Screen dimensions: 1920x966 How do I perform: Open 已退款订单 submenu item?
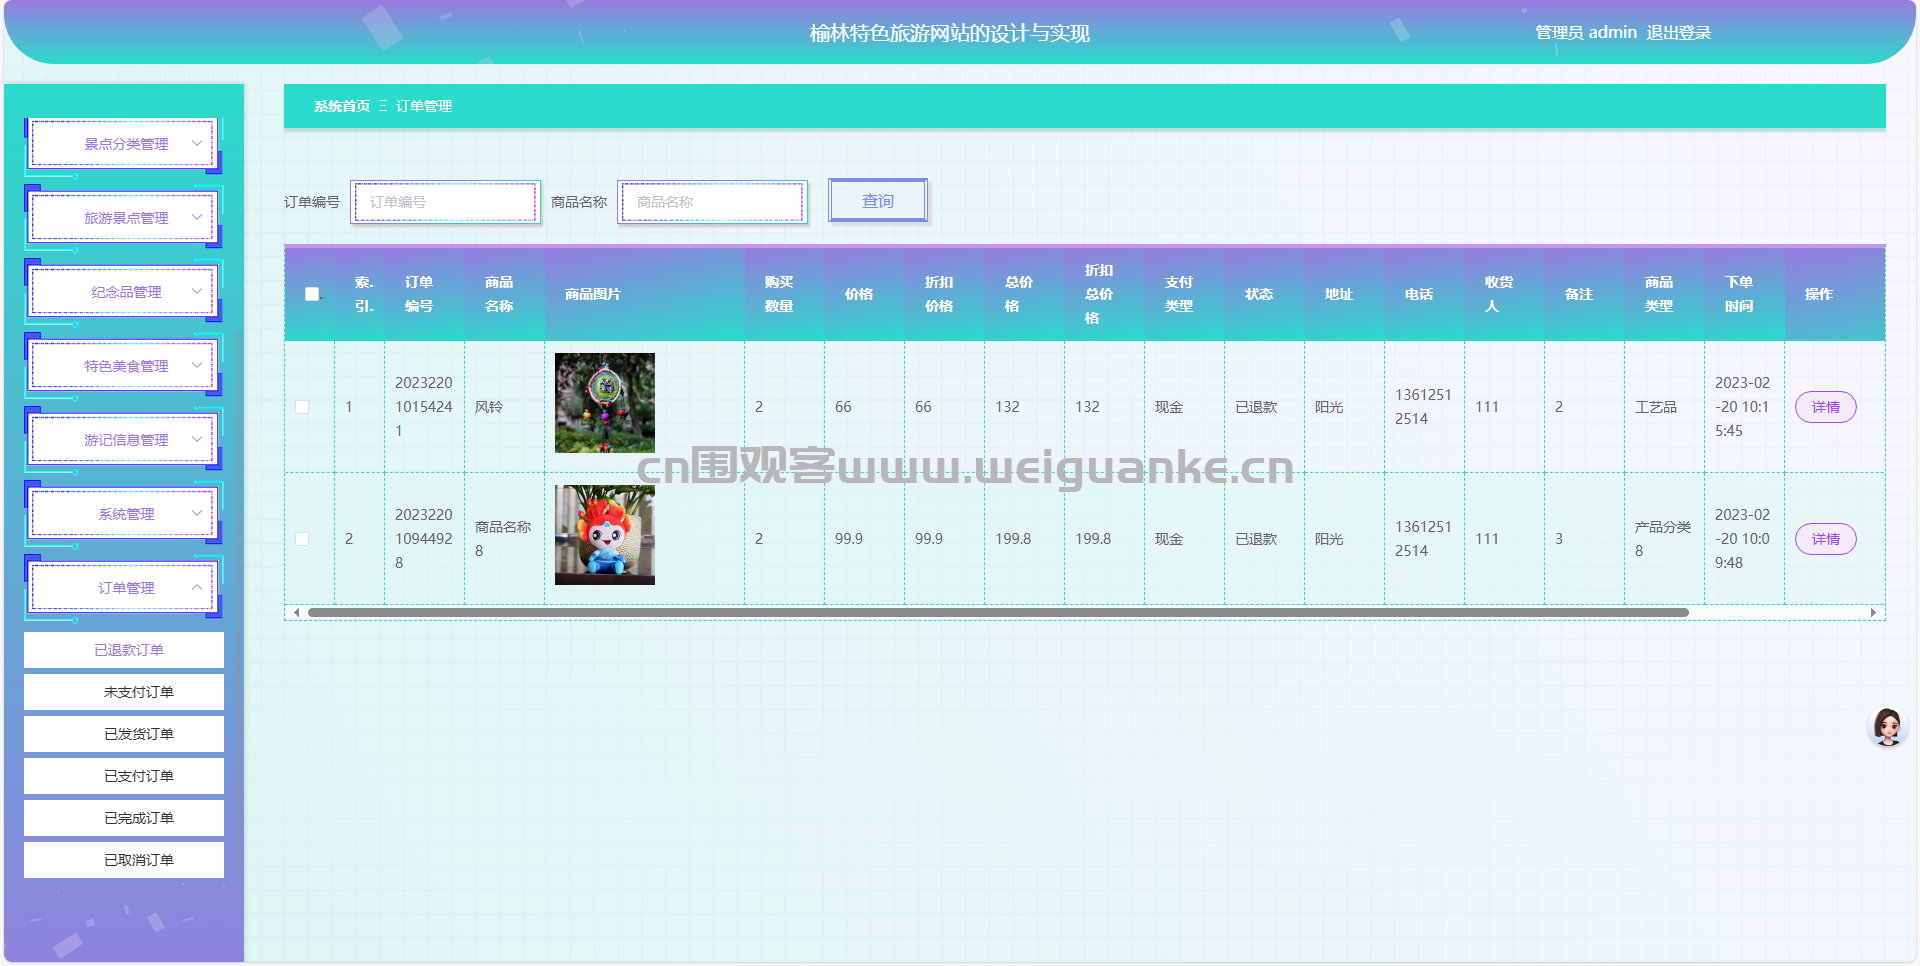tap(124, 650)
